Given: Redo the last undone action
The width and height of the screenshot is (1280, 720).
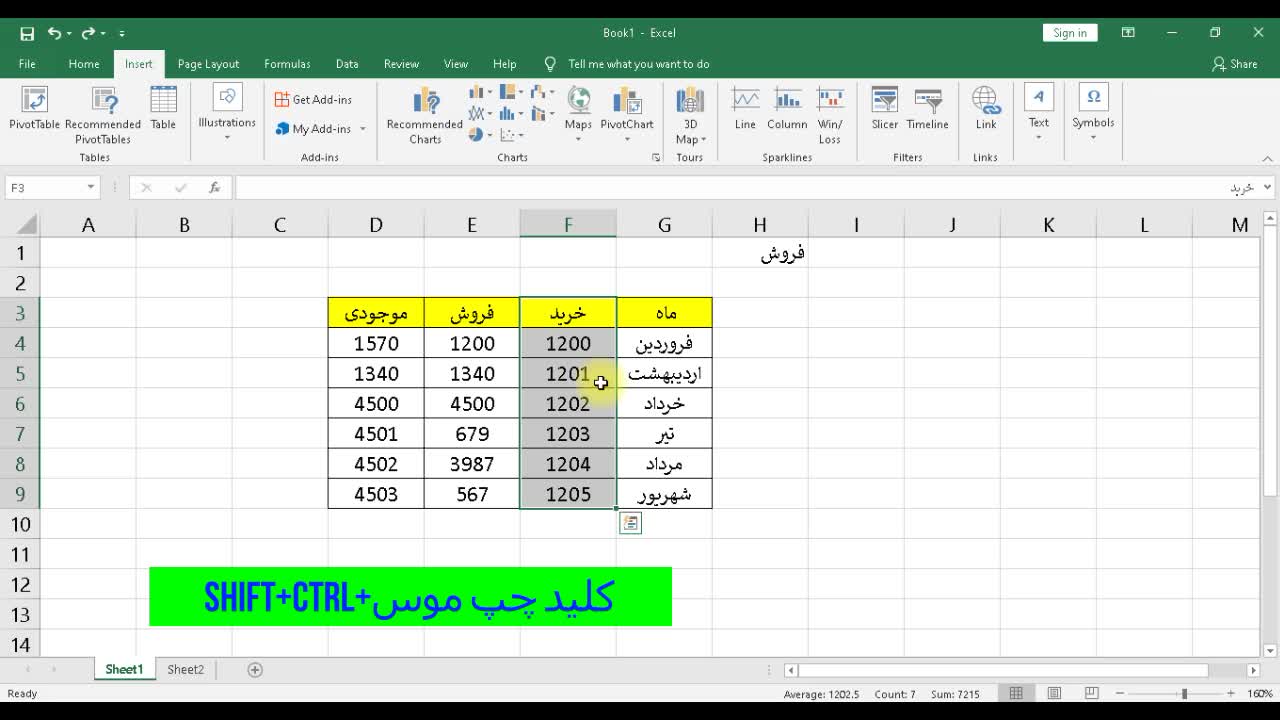Looking at the screenshot, I should [x=87, y=33].
